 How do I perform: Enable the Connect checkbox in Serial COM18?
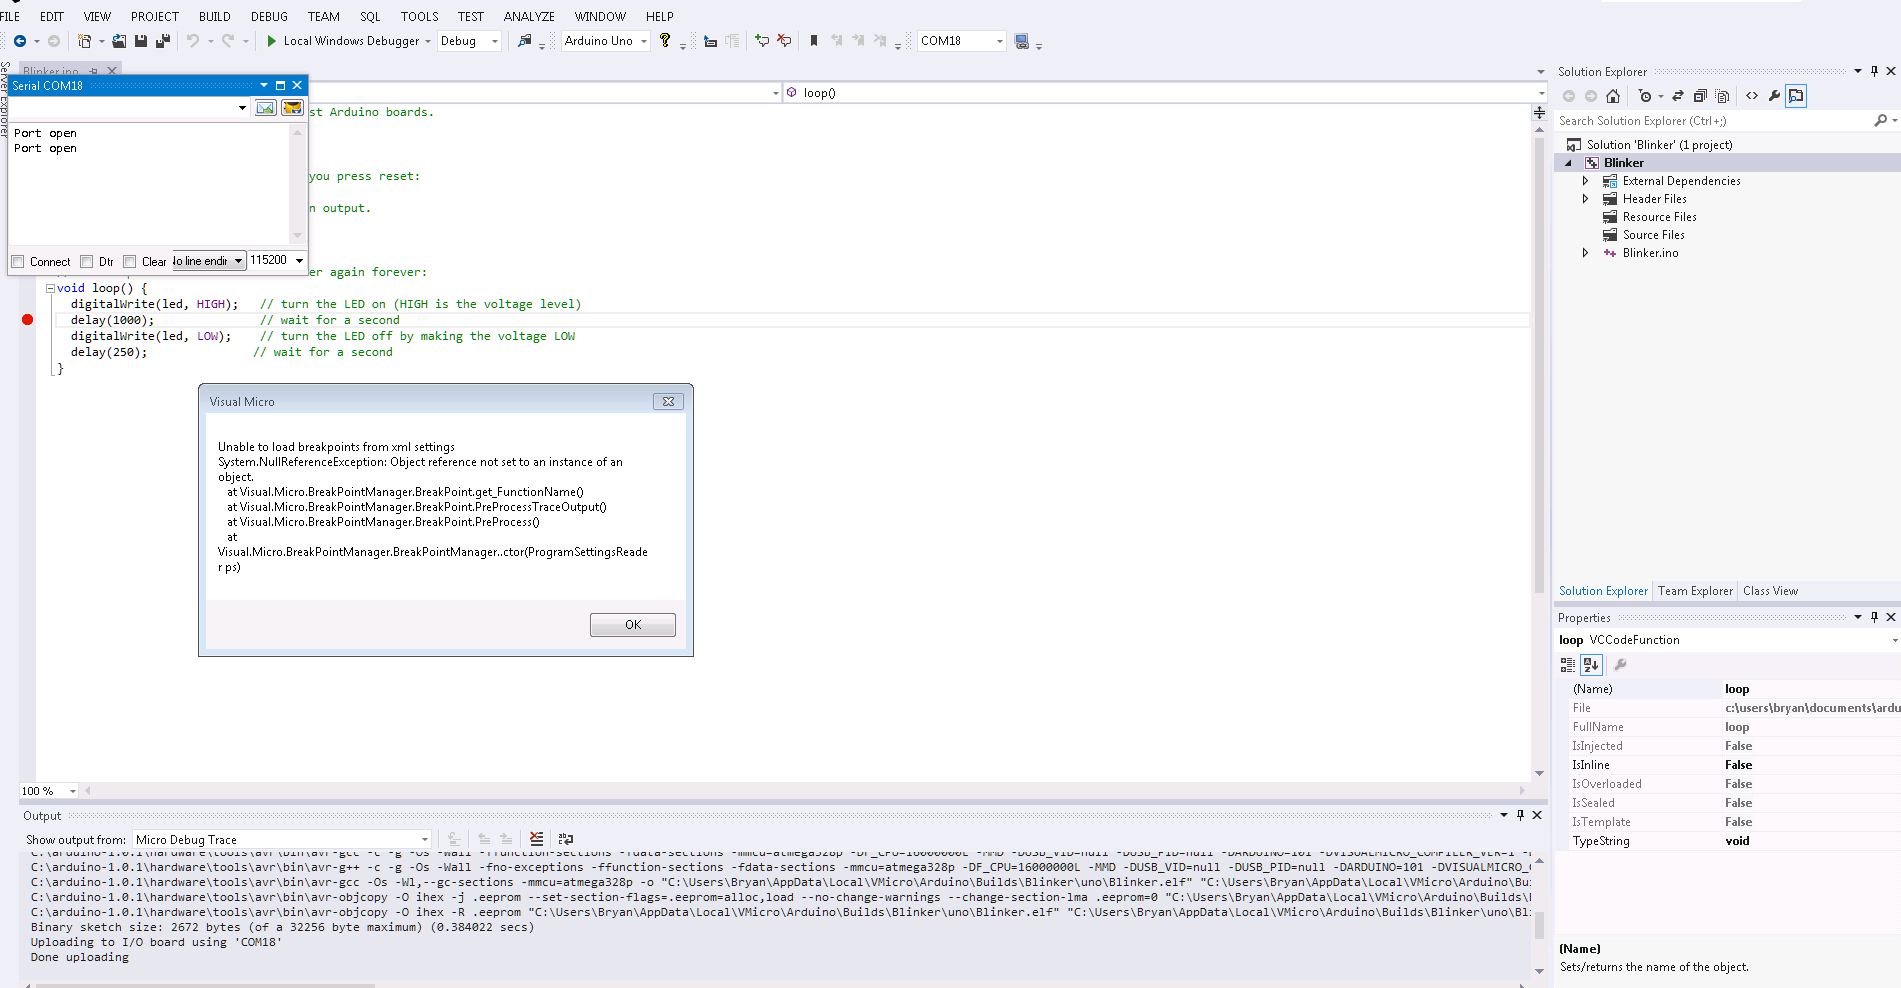(18, 262)
